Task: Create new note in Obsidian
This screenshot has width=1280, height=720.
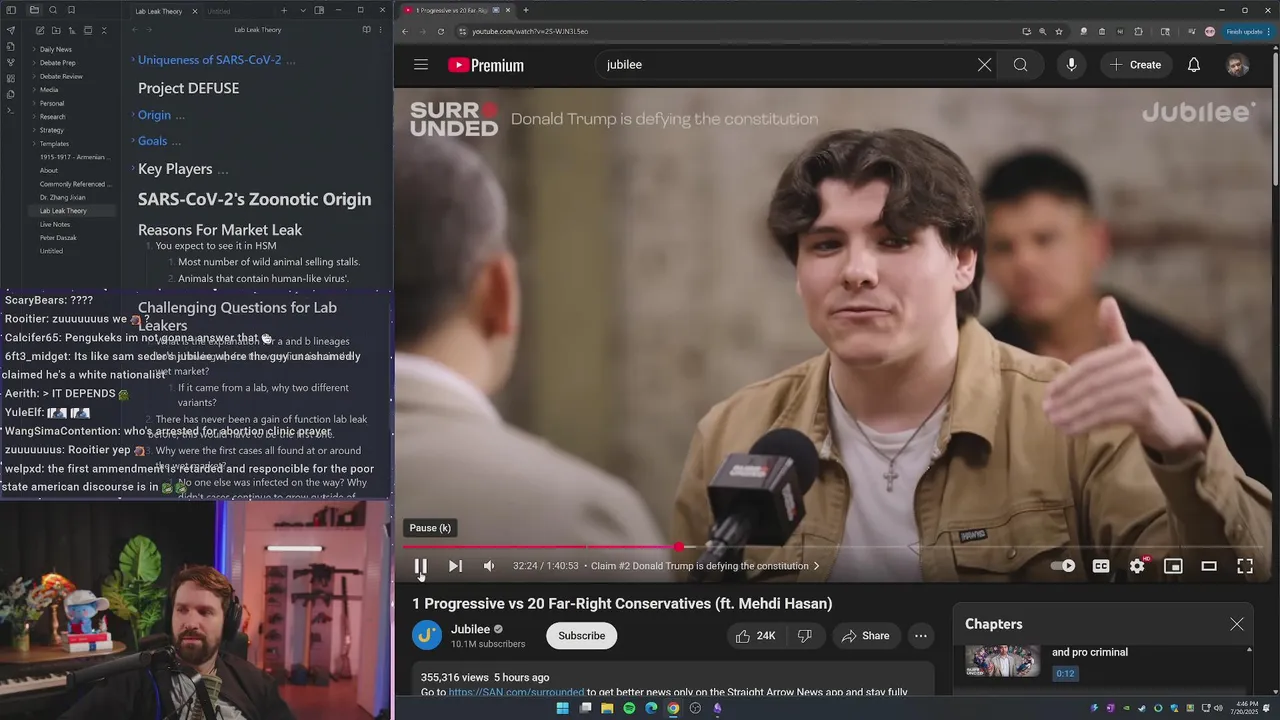Action: (39, 31)
